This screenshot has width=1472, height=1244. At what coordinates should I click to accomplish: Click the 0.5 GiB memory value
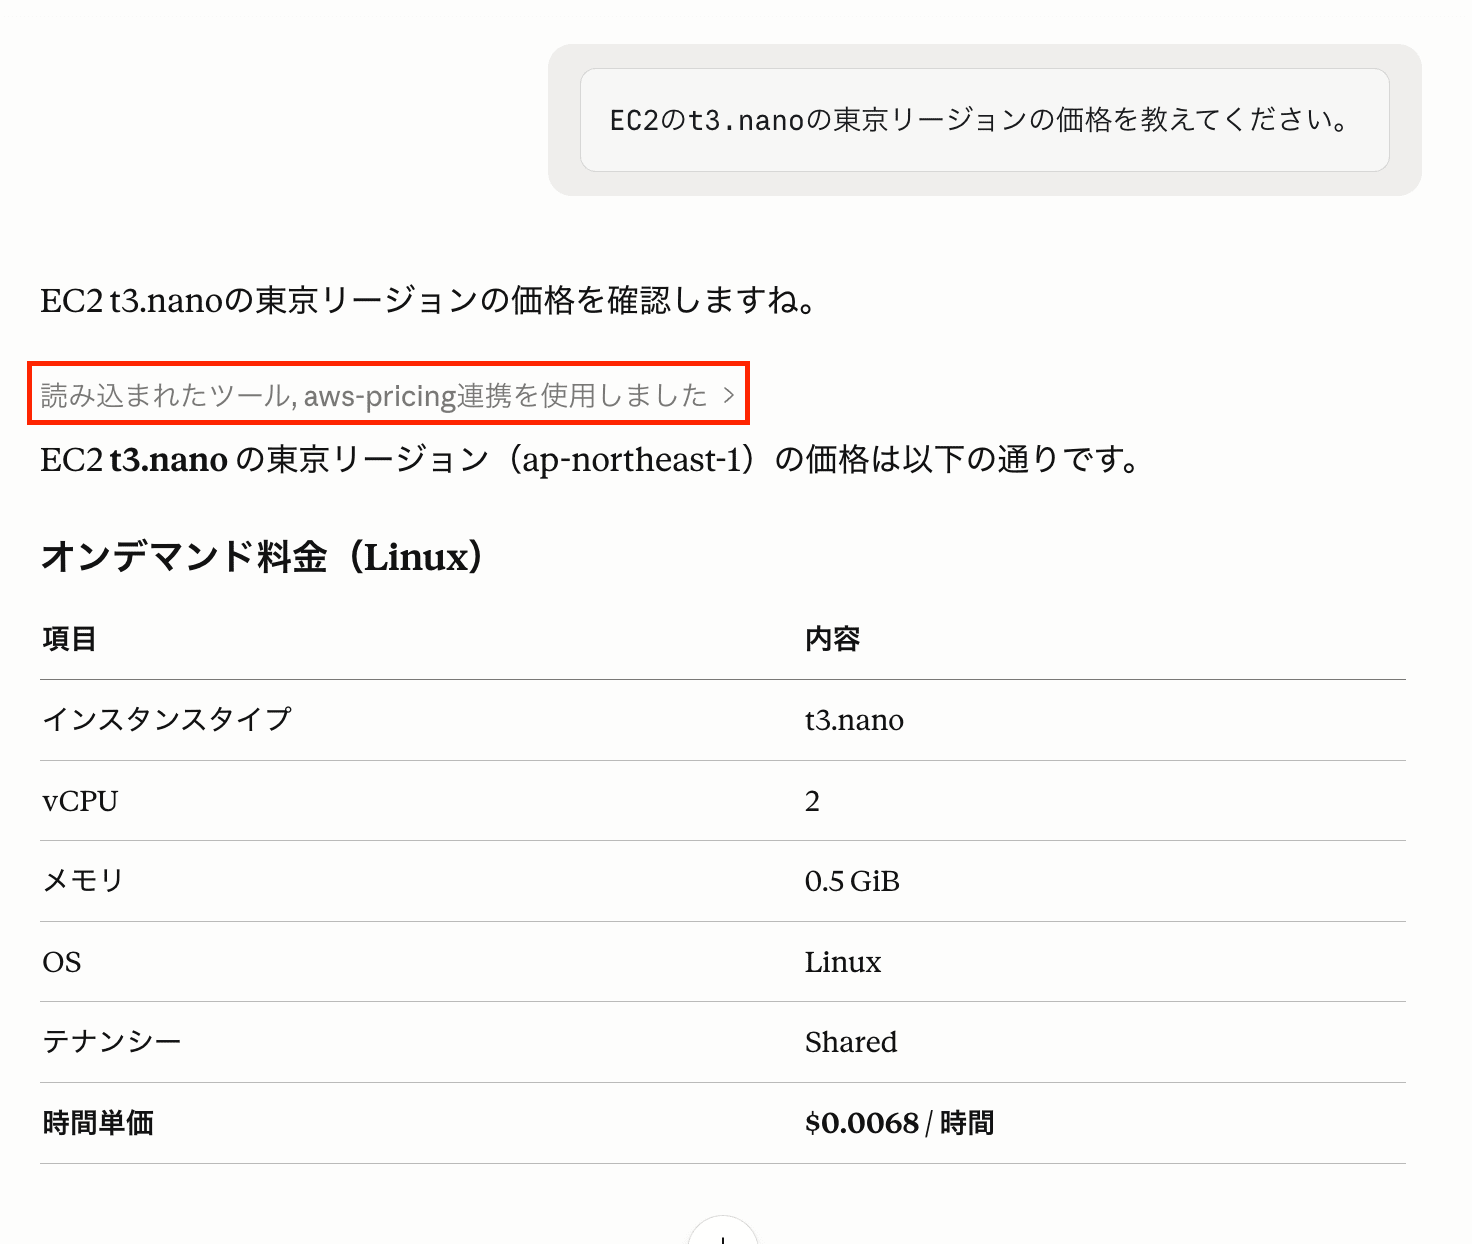tap(852, 881)
